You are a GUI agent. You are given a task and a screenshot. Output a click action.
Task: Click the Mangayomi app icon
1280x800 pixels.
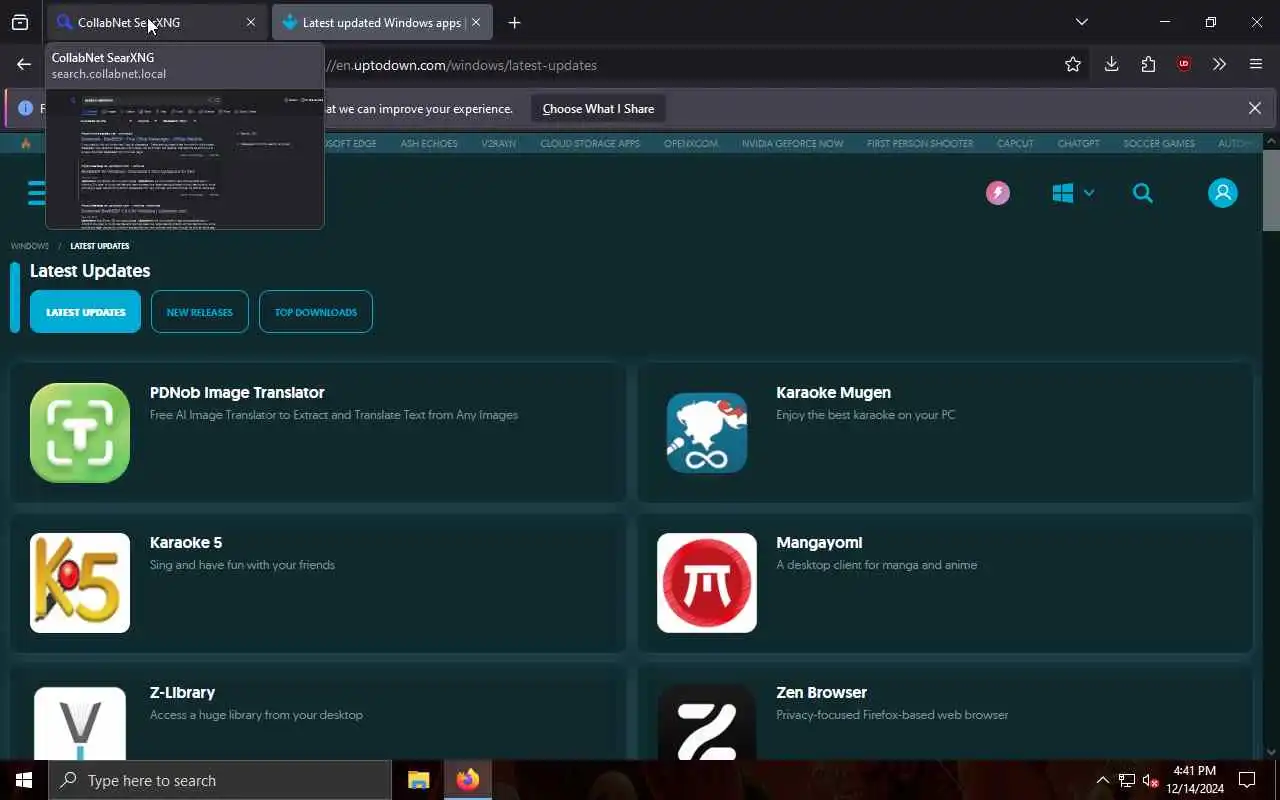click(707, 583)
